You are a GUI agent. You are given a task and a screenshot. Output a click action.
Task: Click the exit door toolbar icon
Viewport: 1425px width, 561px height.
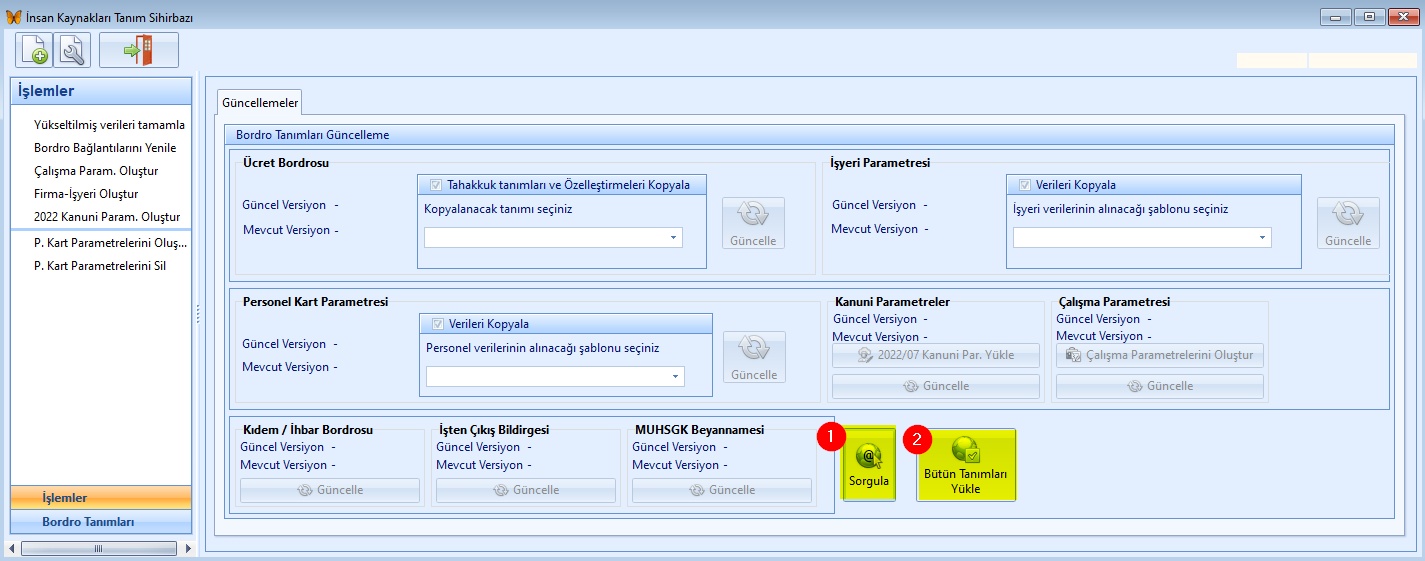click(x=139, y=50)
